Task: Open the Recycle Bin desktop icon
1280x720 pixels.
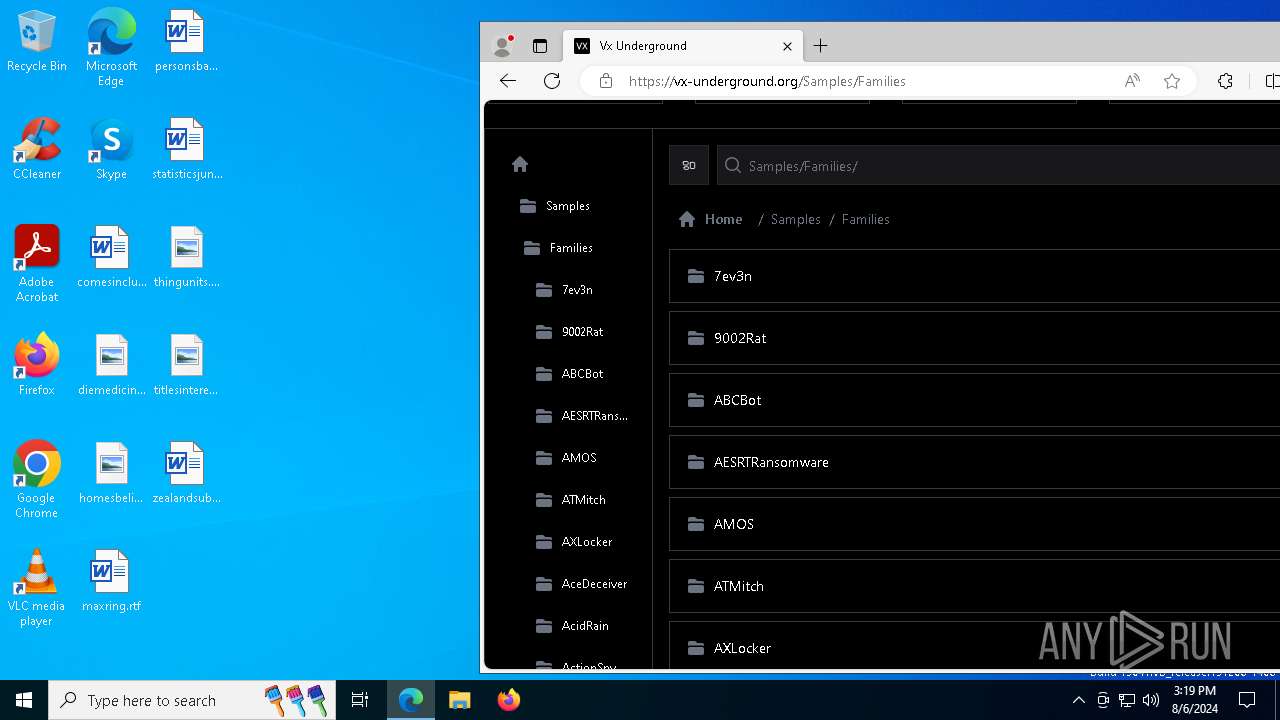Action: pyautogui.click(x=37, y=43)
